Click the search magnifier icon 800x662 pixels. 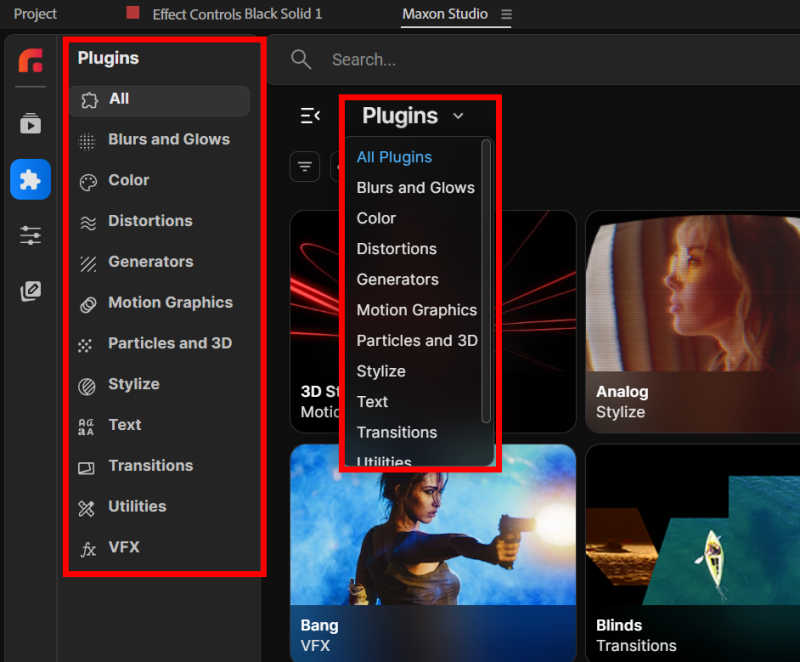pos(301,60)
